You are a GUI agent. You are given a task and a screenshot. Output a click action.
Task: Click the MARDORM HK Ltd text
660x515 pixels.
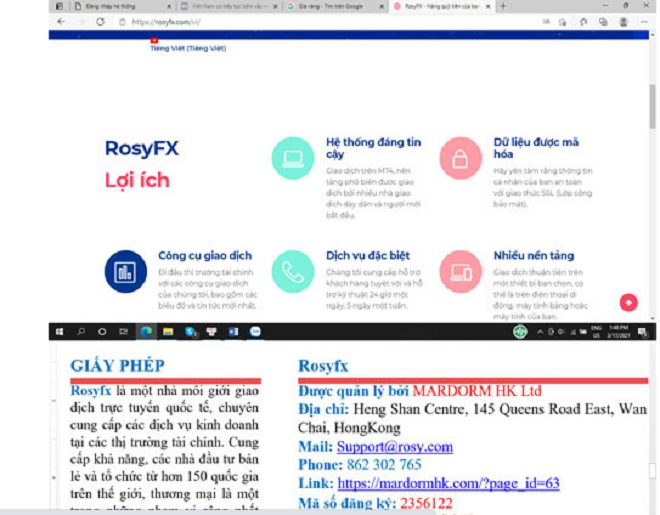pyautogui.click(x=477, y=391)
